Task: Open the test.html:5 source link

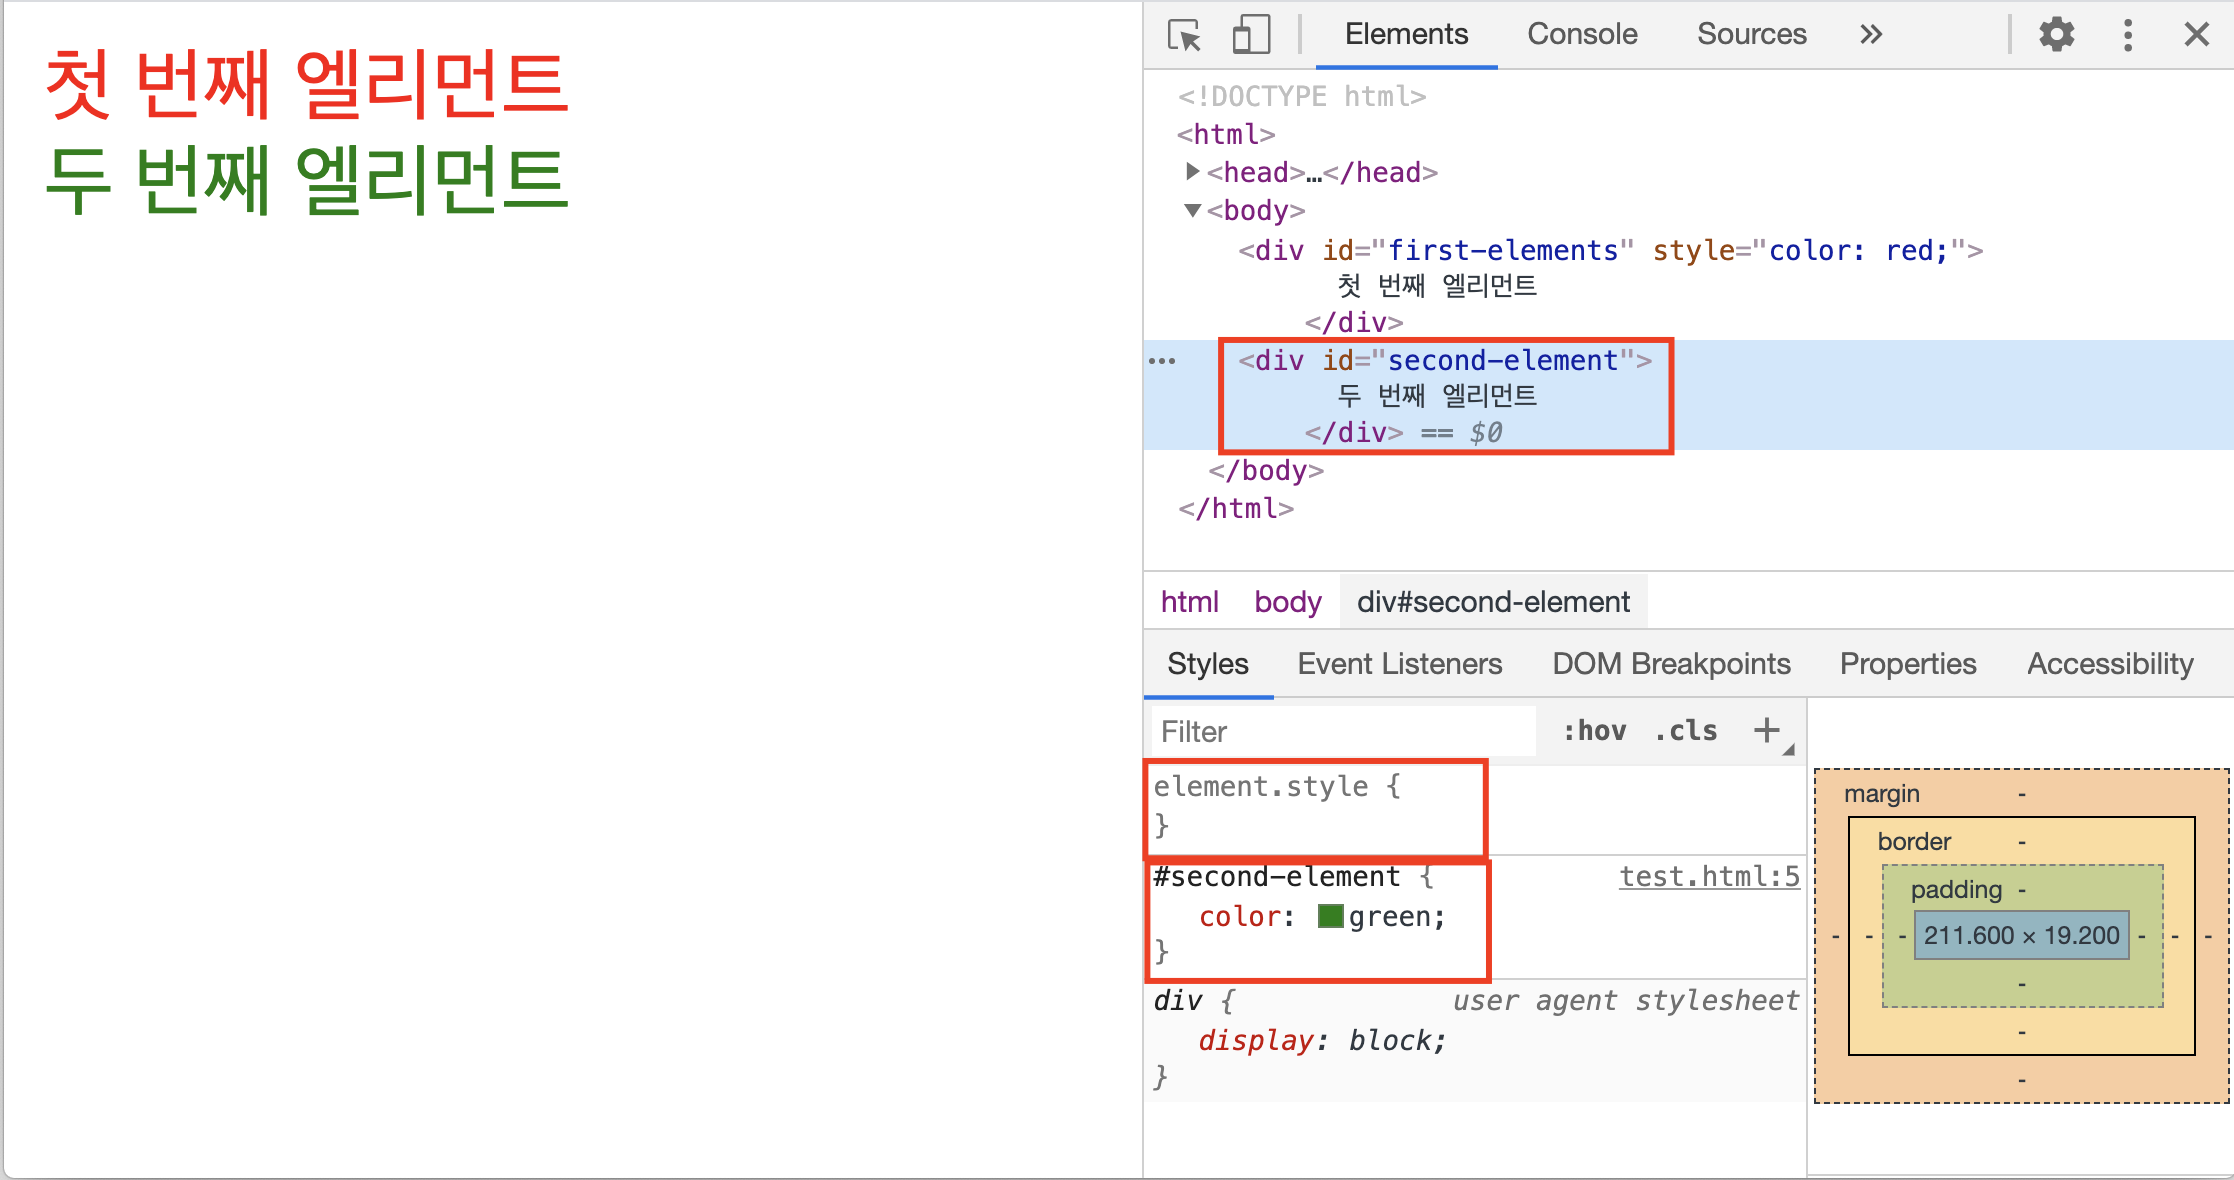Action: pos(1708,877)
